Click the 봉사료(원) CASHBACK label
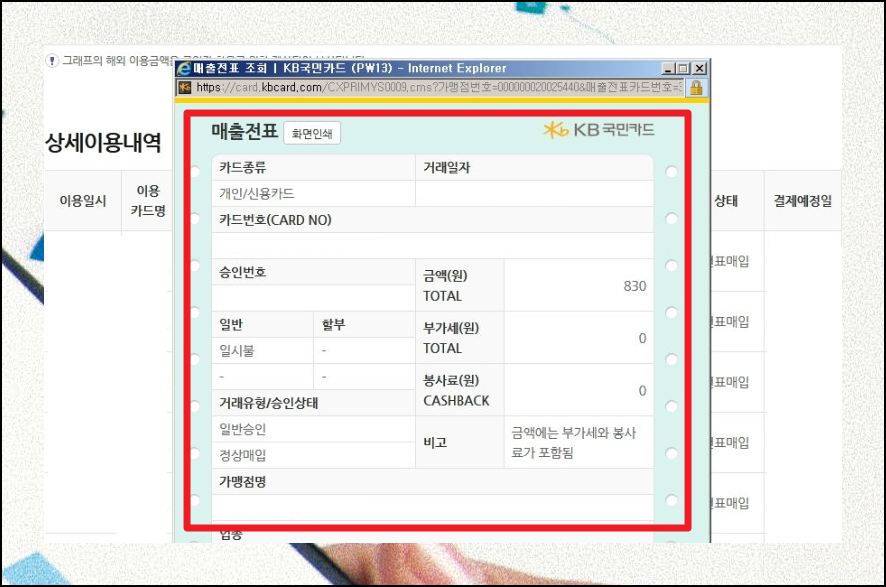Image resolution: width=886 pixels, height=587 pixels. point(456,390)
